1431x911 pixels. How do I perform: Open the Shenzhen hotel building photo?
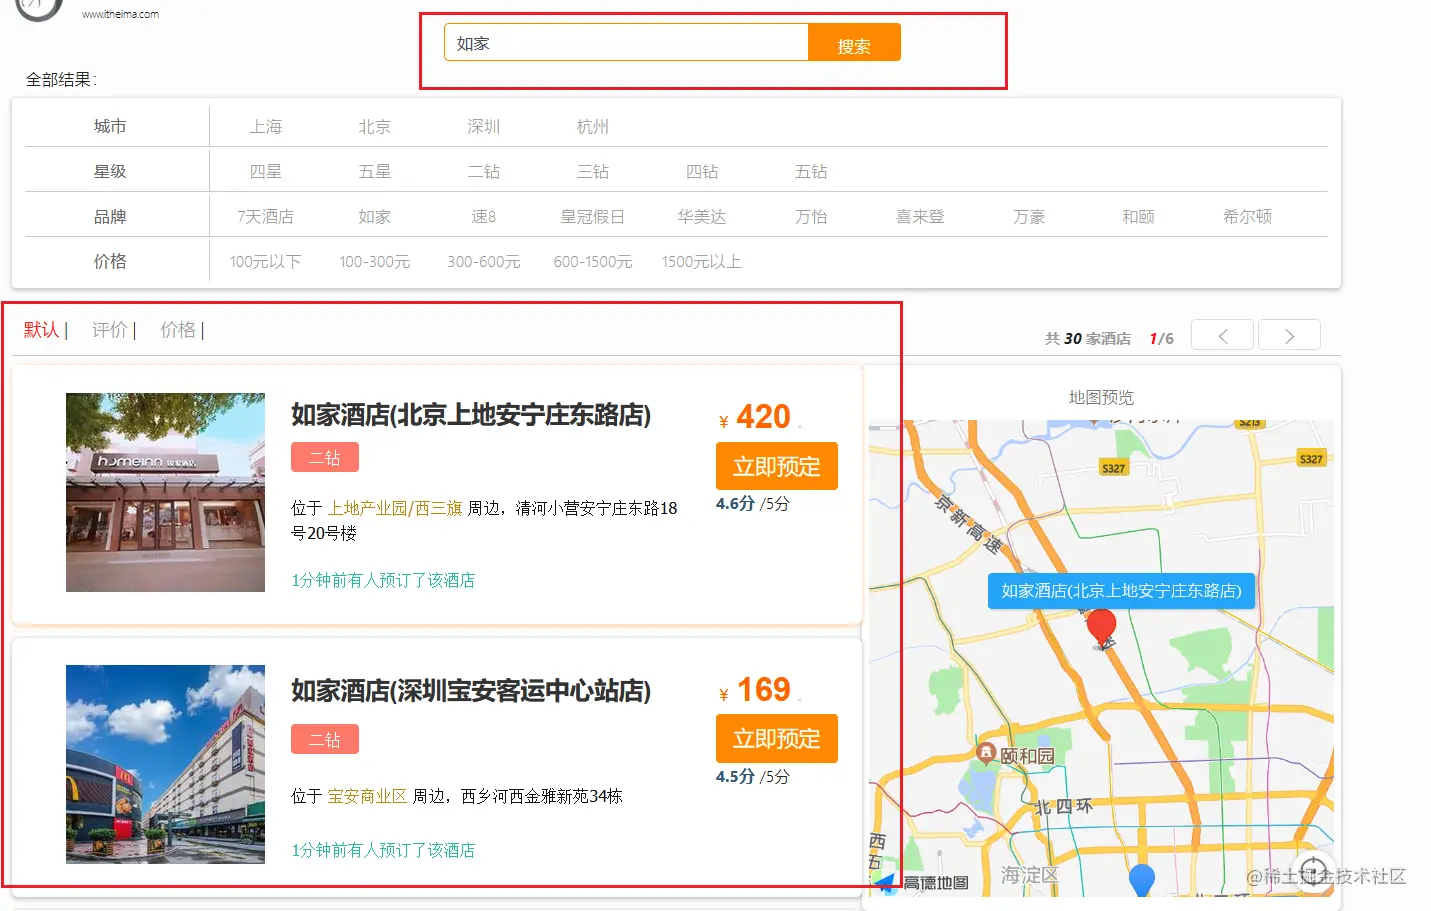166,764
